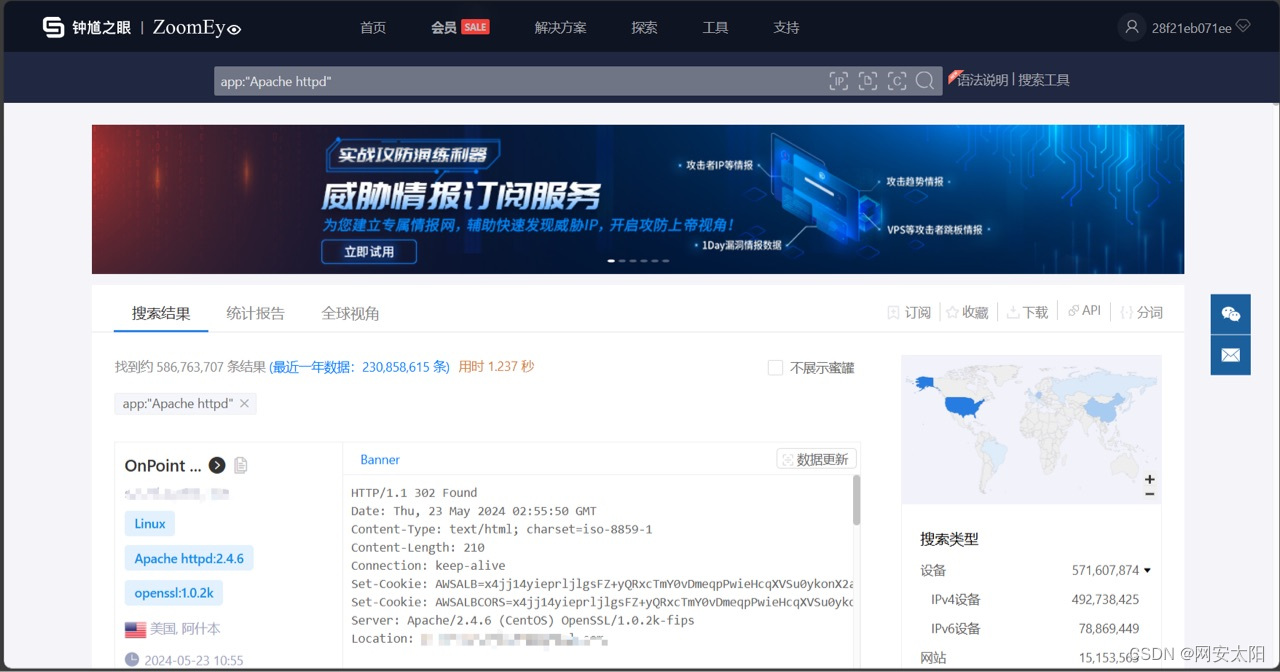Click the threat intelligence banner image
The height and width of the screenshot is (672, 1280).
(x=638, y=199)
